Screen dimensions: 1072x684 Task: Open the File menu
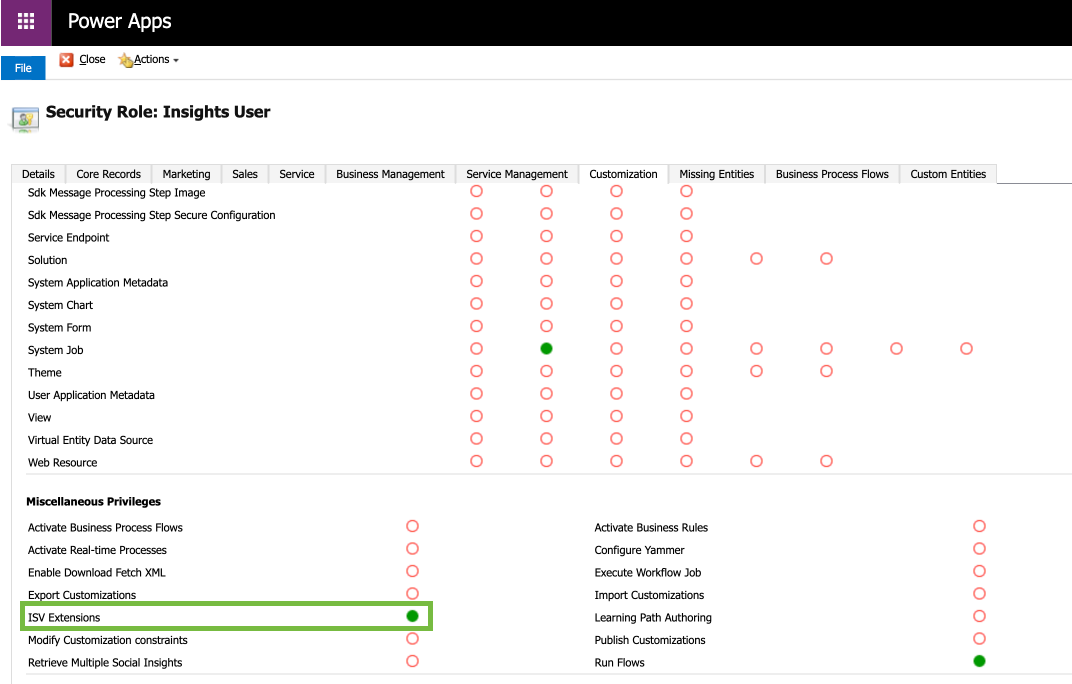pyautogui.click(x=23, y=68)
